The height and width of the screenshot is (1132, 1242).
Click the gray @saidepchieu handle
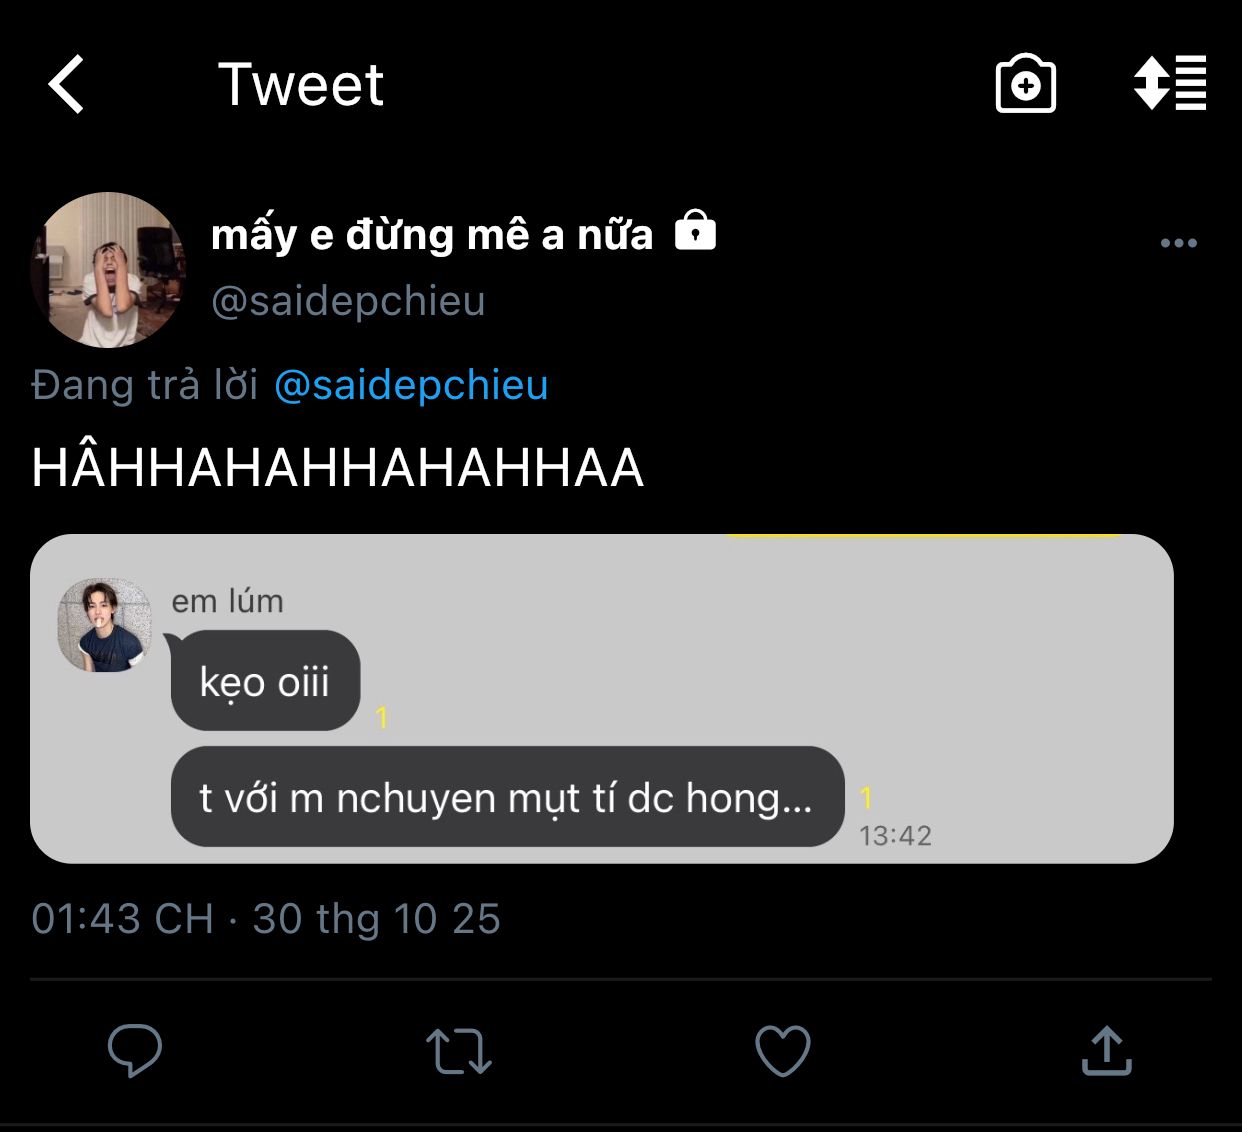[x=348, y=301]
